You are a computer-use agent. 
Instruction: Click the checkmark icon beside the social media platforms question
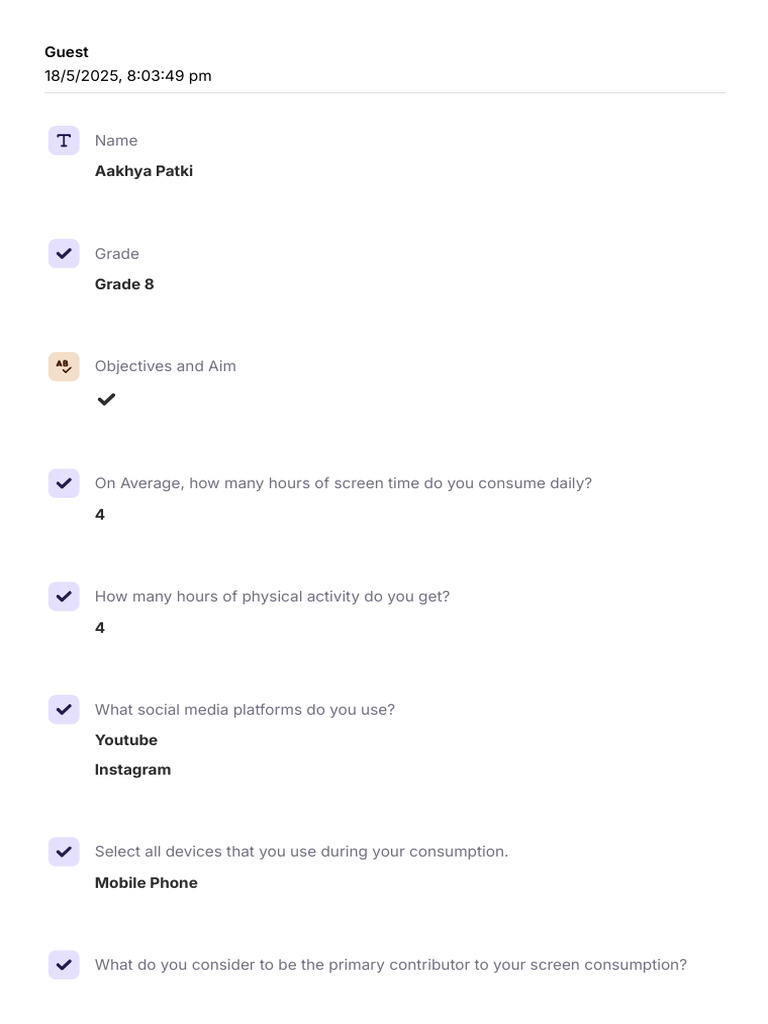[x=64, y=709]
